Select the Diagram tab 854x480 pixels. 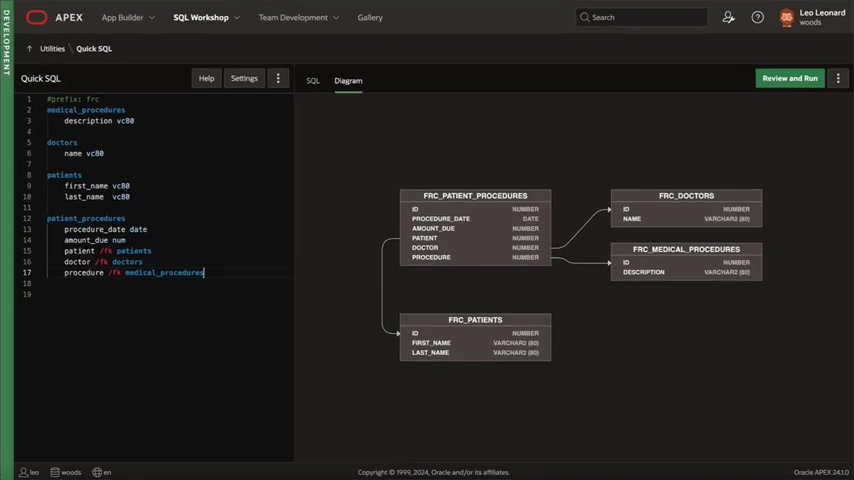348,80
